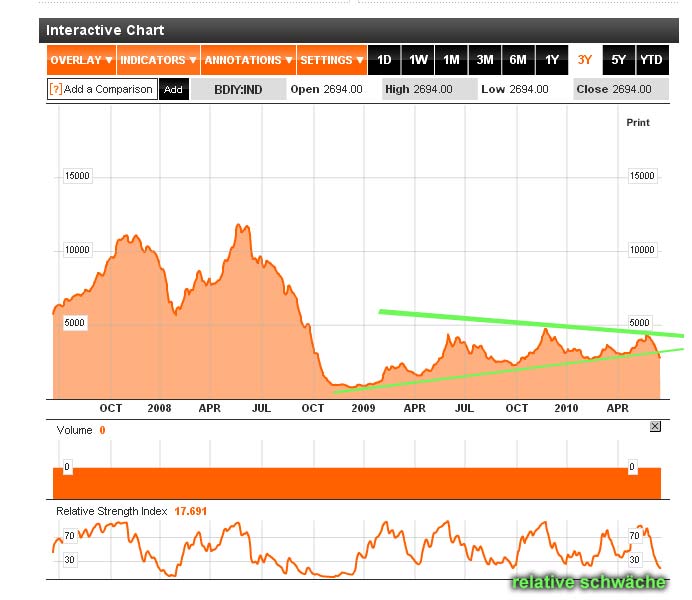692x600 pixels.
Task: Click the Print link
Action: click(637, 122)
